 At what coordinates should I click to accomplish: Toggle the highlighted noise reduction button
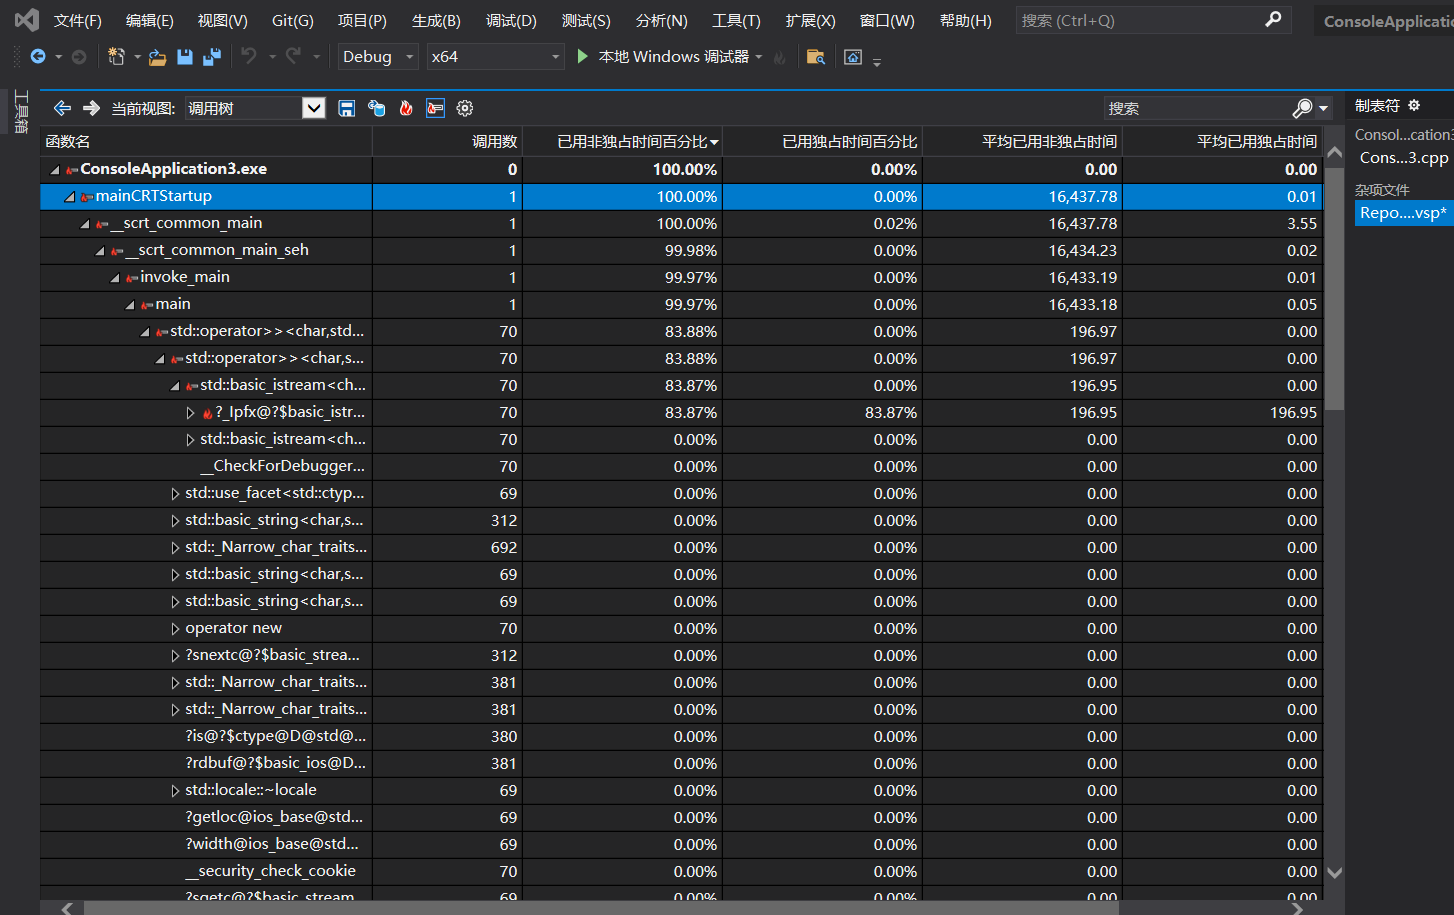pos(435,108)
